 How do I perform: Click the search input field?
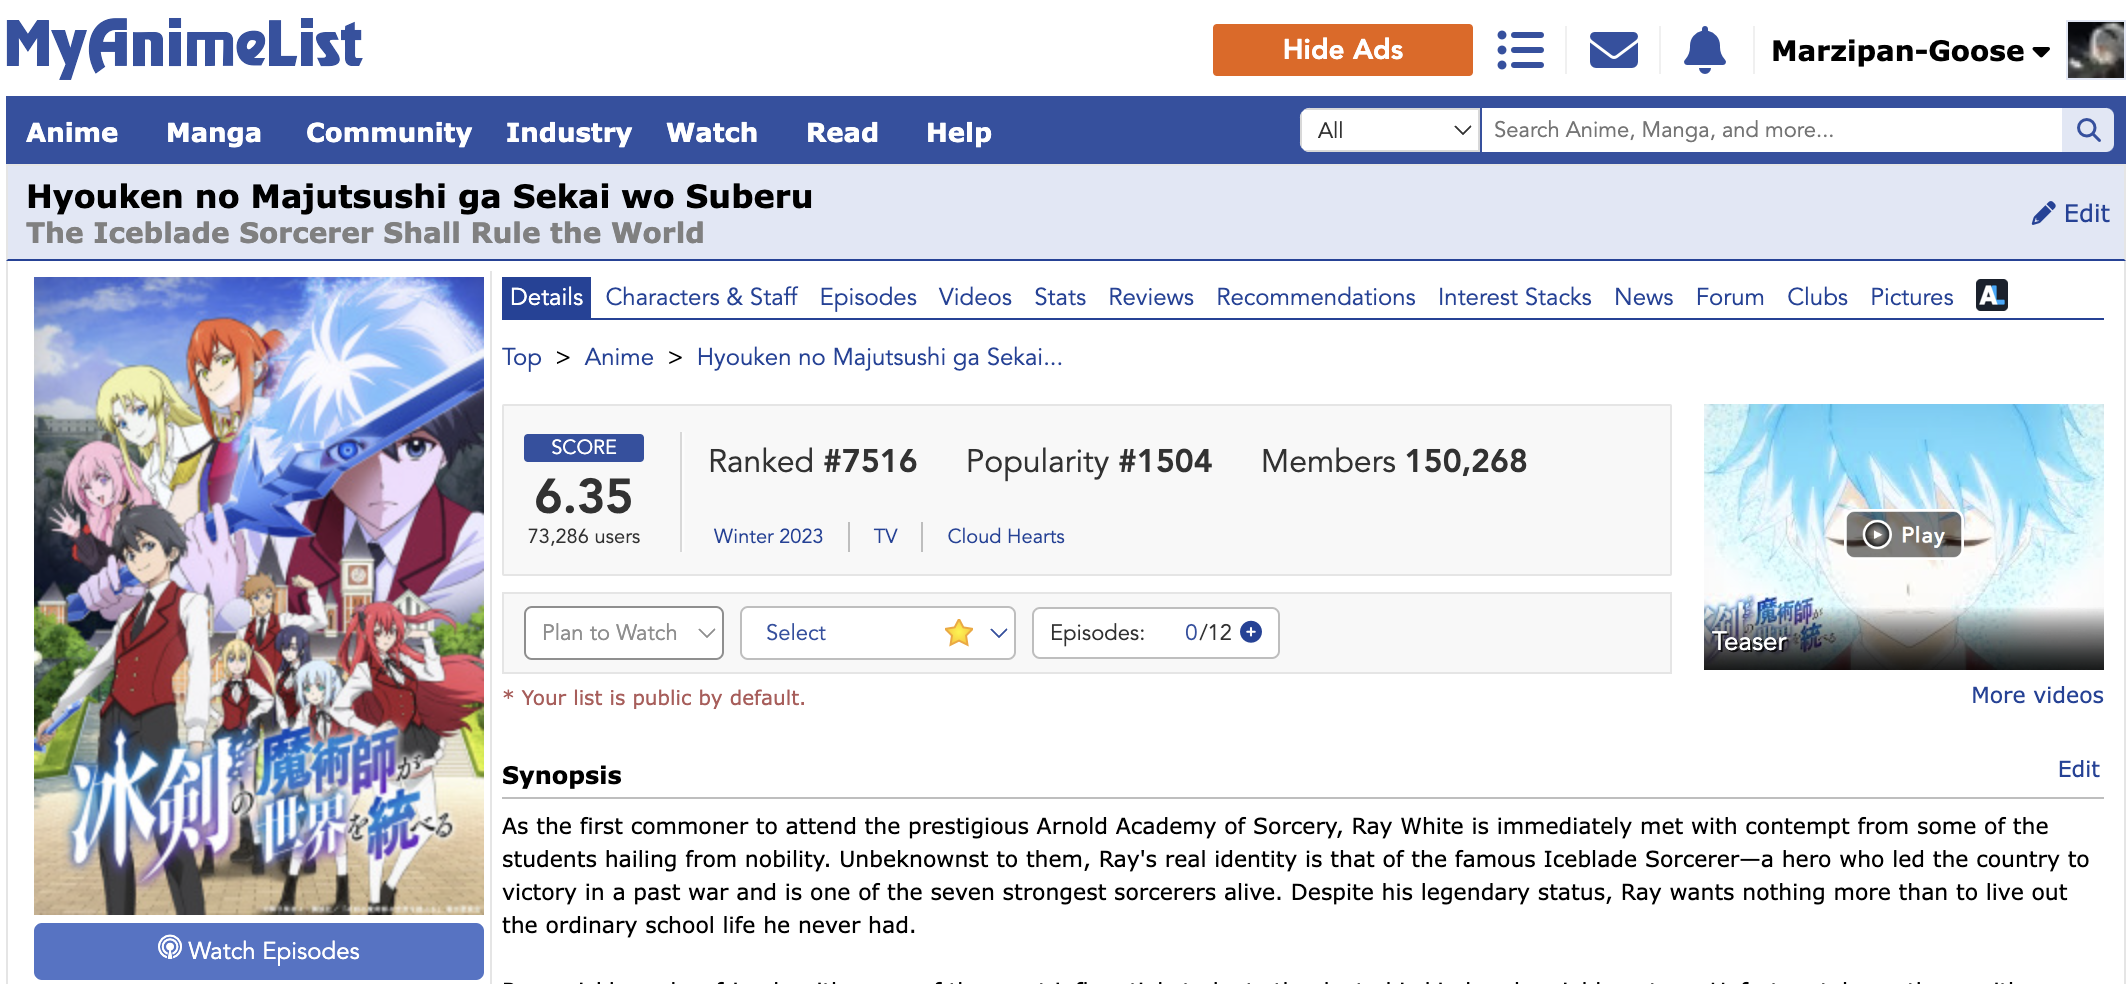pos(1770,130)
